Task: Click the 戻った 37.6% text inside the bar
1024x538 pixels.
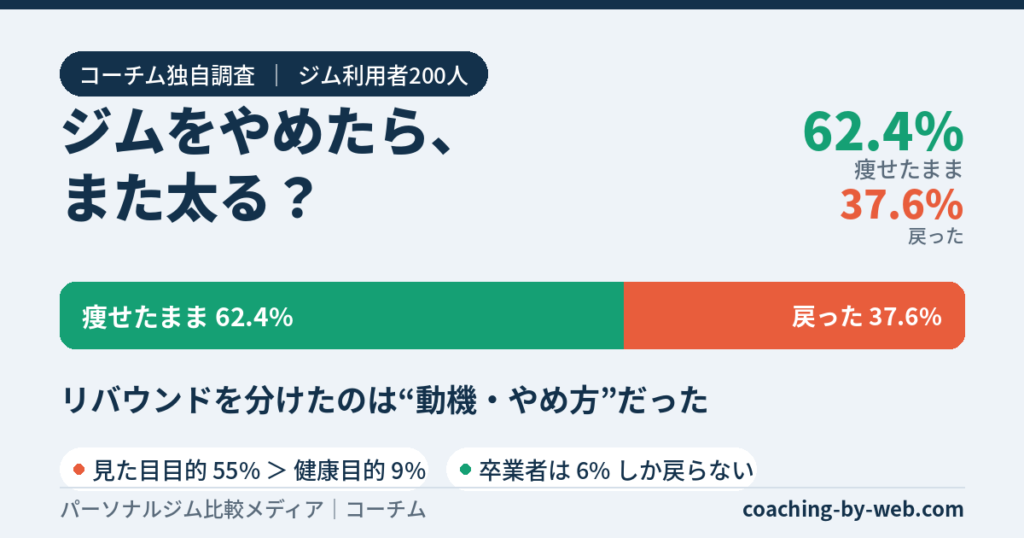Action: tap(867, 317)
